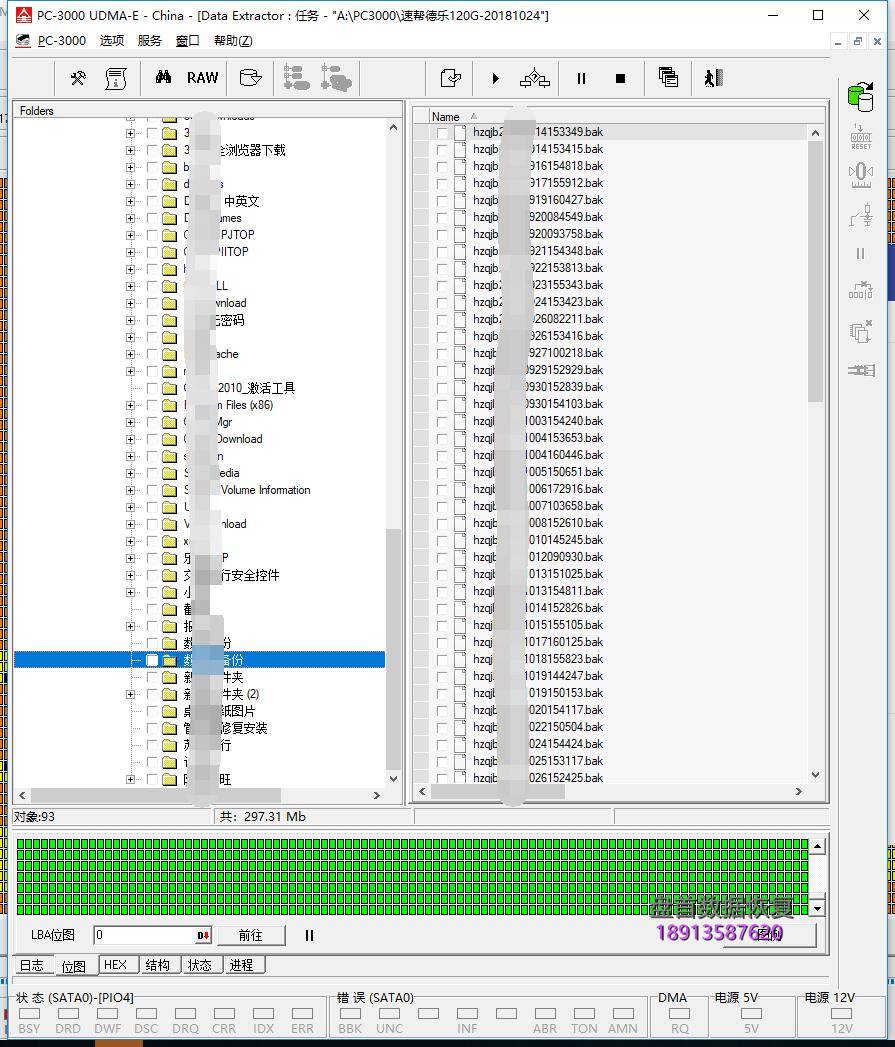Check the highlighted 备份 folder checkbox

click(152, 660)
